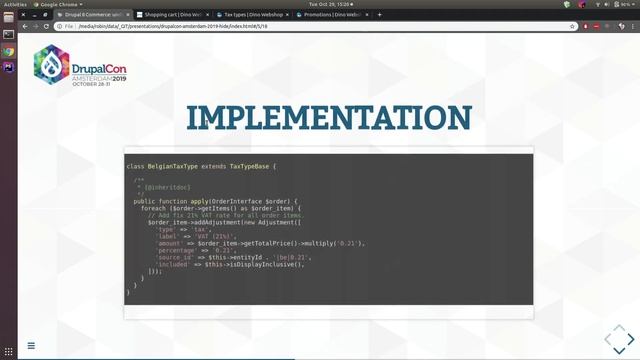The image size is (640, 360).
Task: Click the addAdjustment code line
Action: tap(224, 222)
